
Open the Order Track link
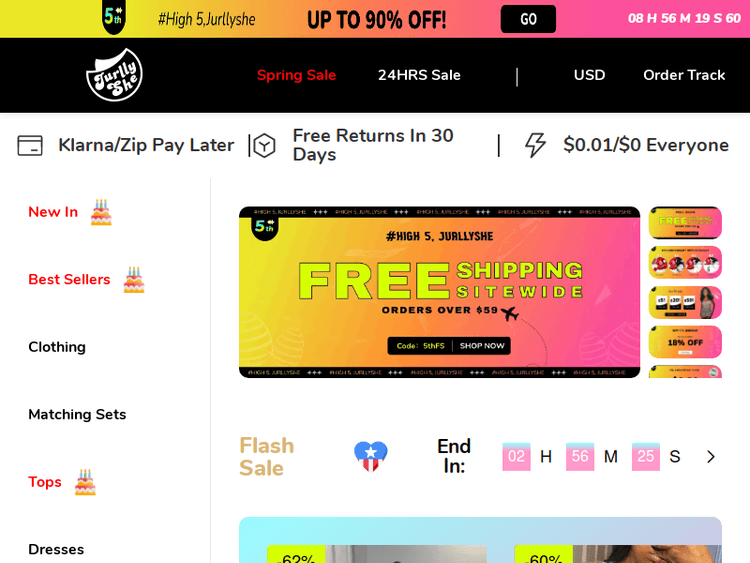pos(684,75)
